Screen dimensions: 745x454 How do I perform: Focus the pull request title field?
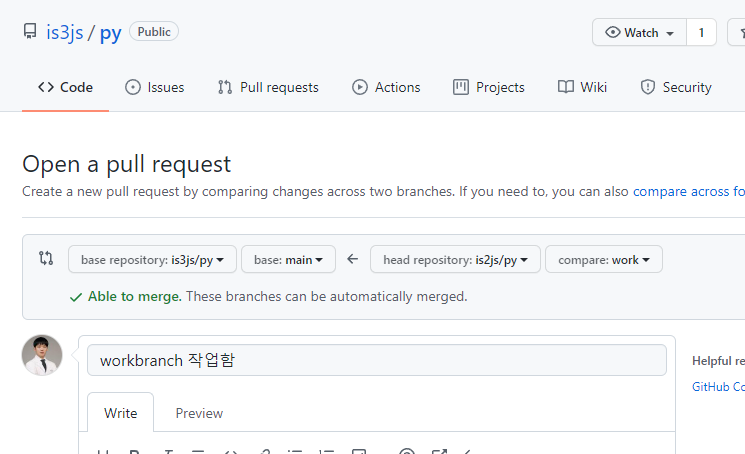(x=377, y=360)
